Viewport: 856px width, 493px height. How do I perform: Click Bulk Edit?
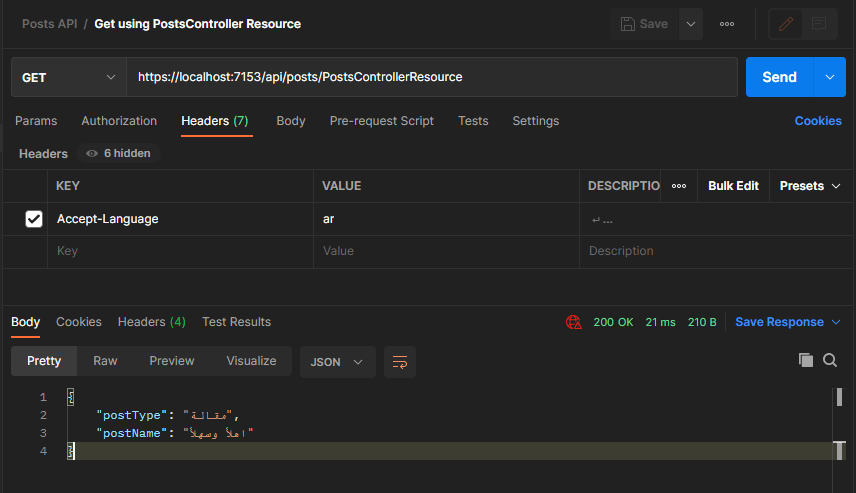click(733, 186)
